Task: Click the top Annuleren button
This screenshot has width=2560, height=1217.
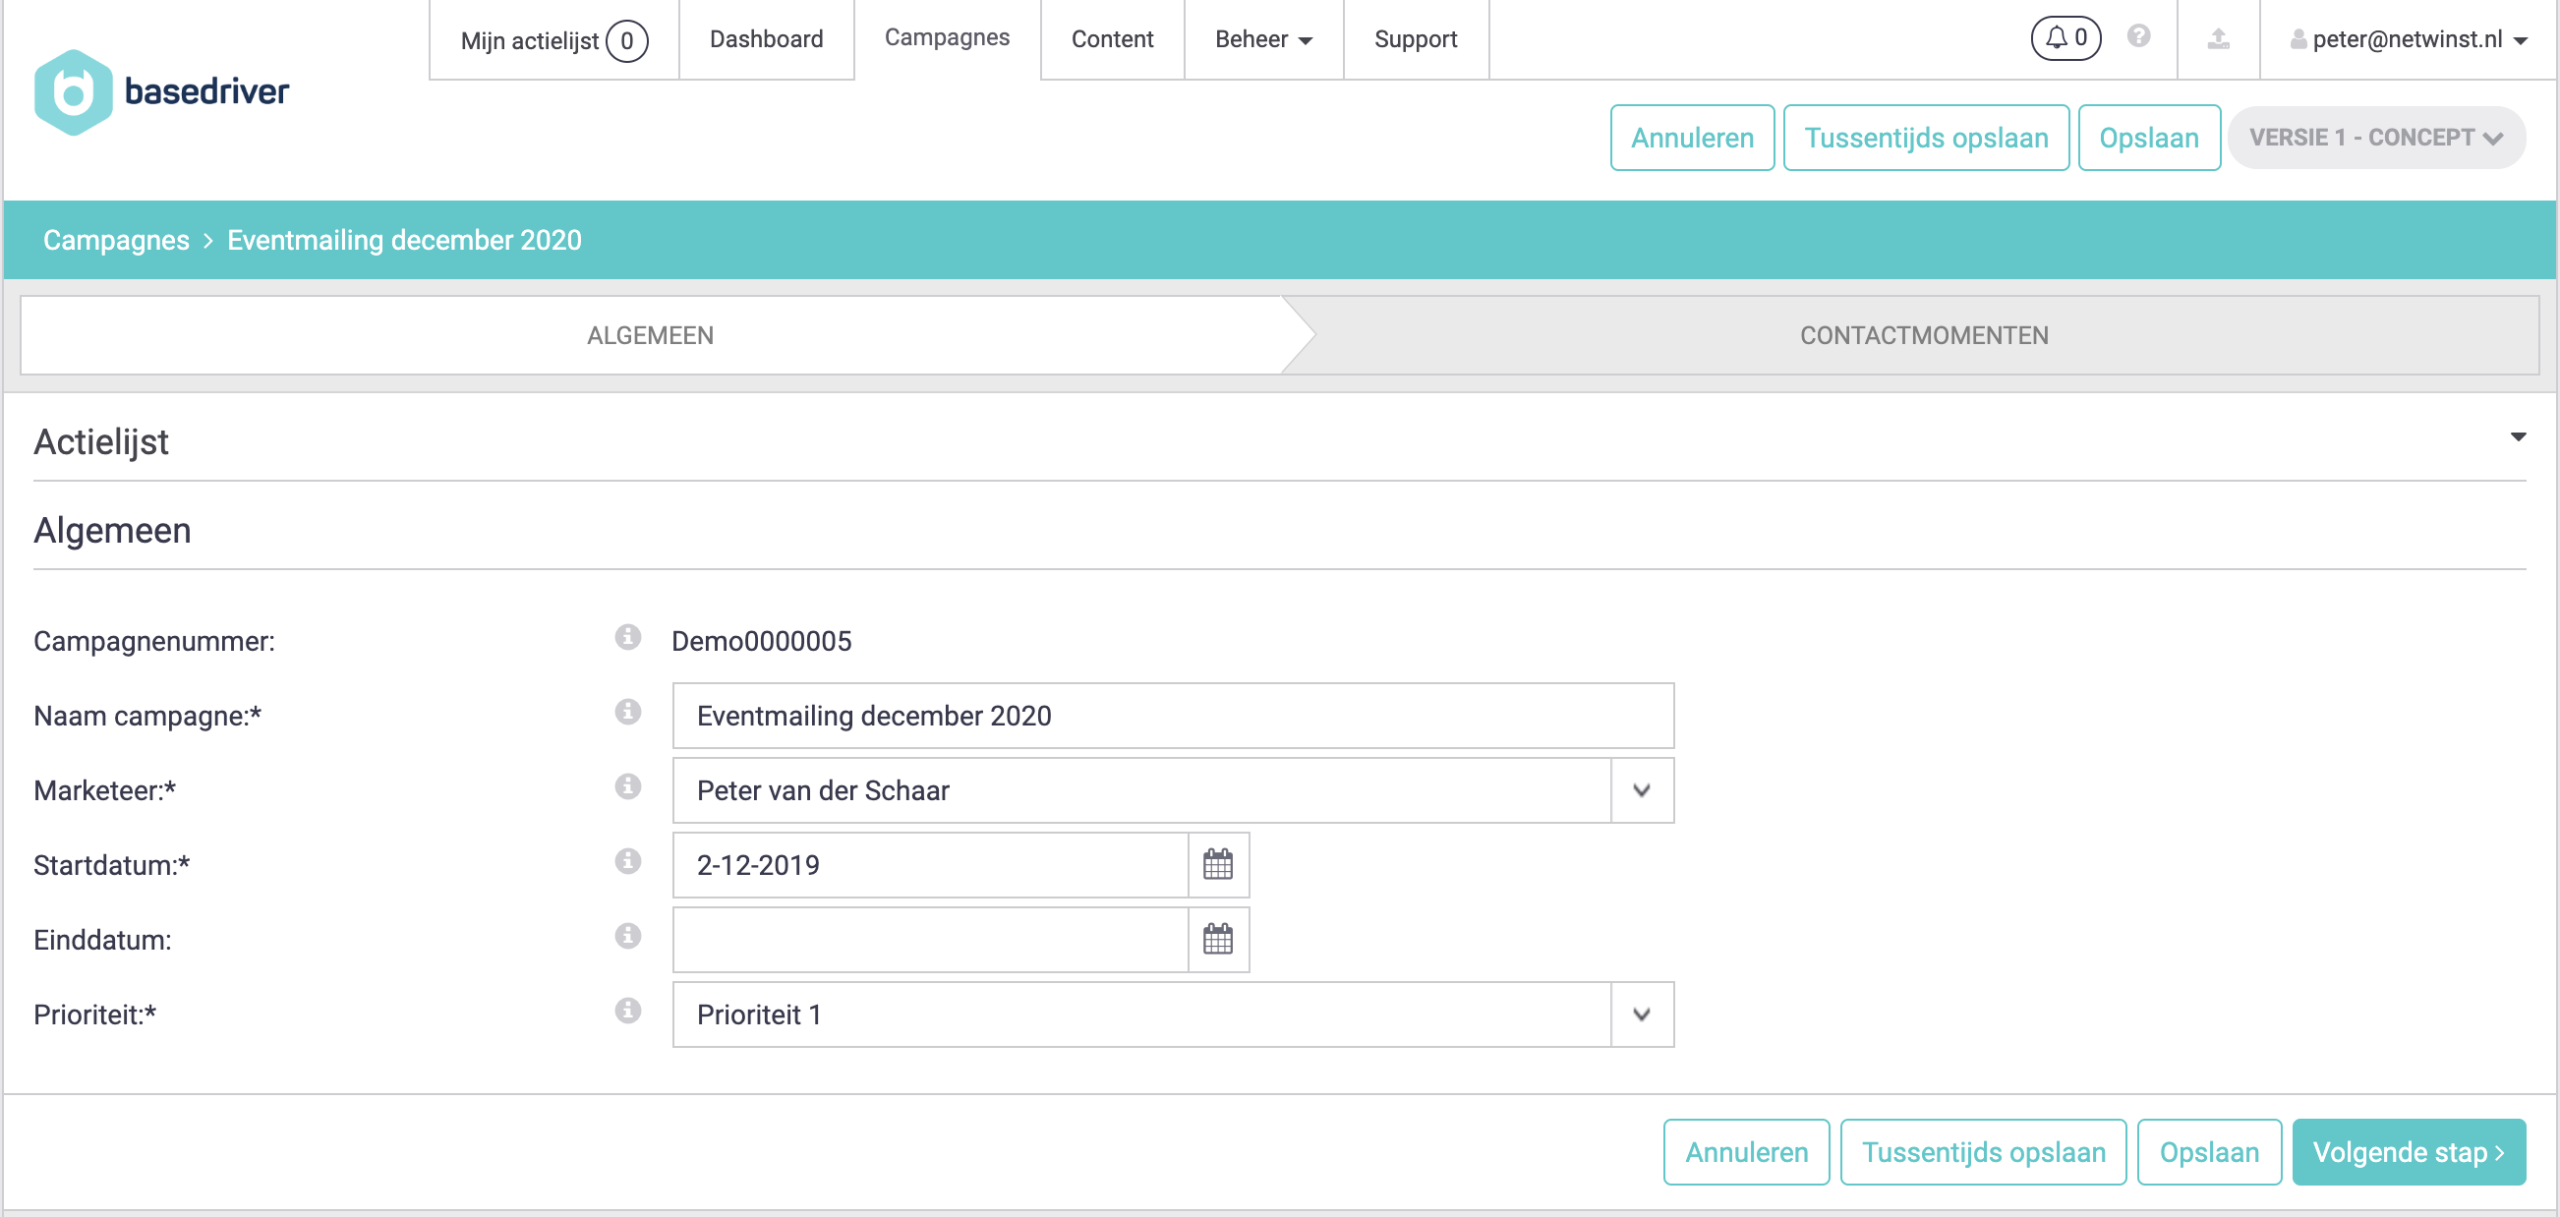Action: [x=1692, y=138]
